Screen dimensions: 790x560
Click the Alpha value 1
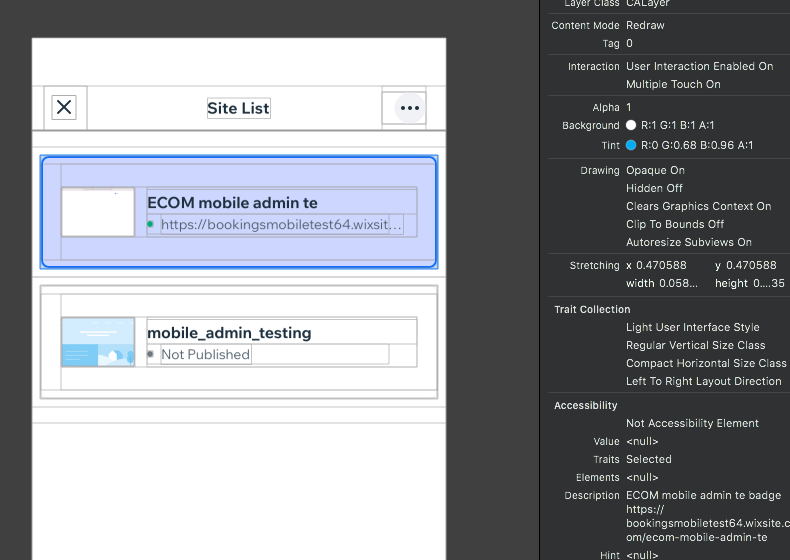(629, 107)
